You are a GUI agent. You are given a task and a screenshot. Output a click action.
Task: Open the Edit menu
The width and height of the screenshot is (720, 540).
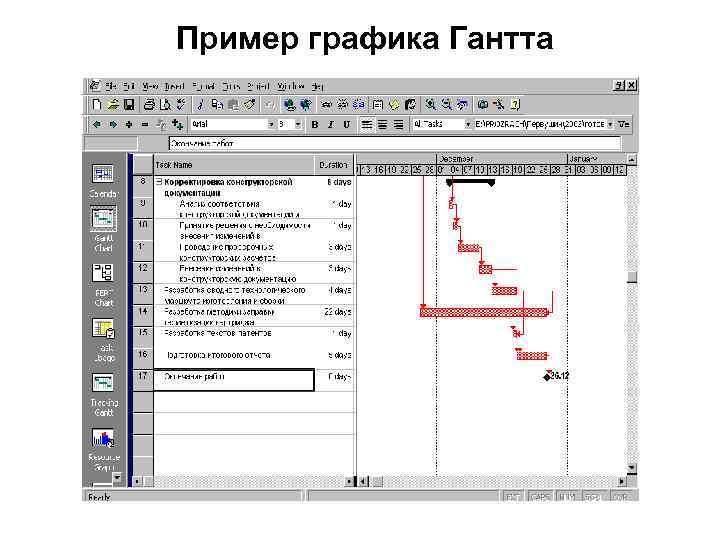coord(129,86)
